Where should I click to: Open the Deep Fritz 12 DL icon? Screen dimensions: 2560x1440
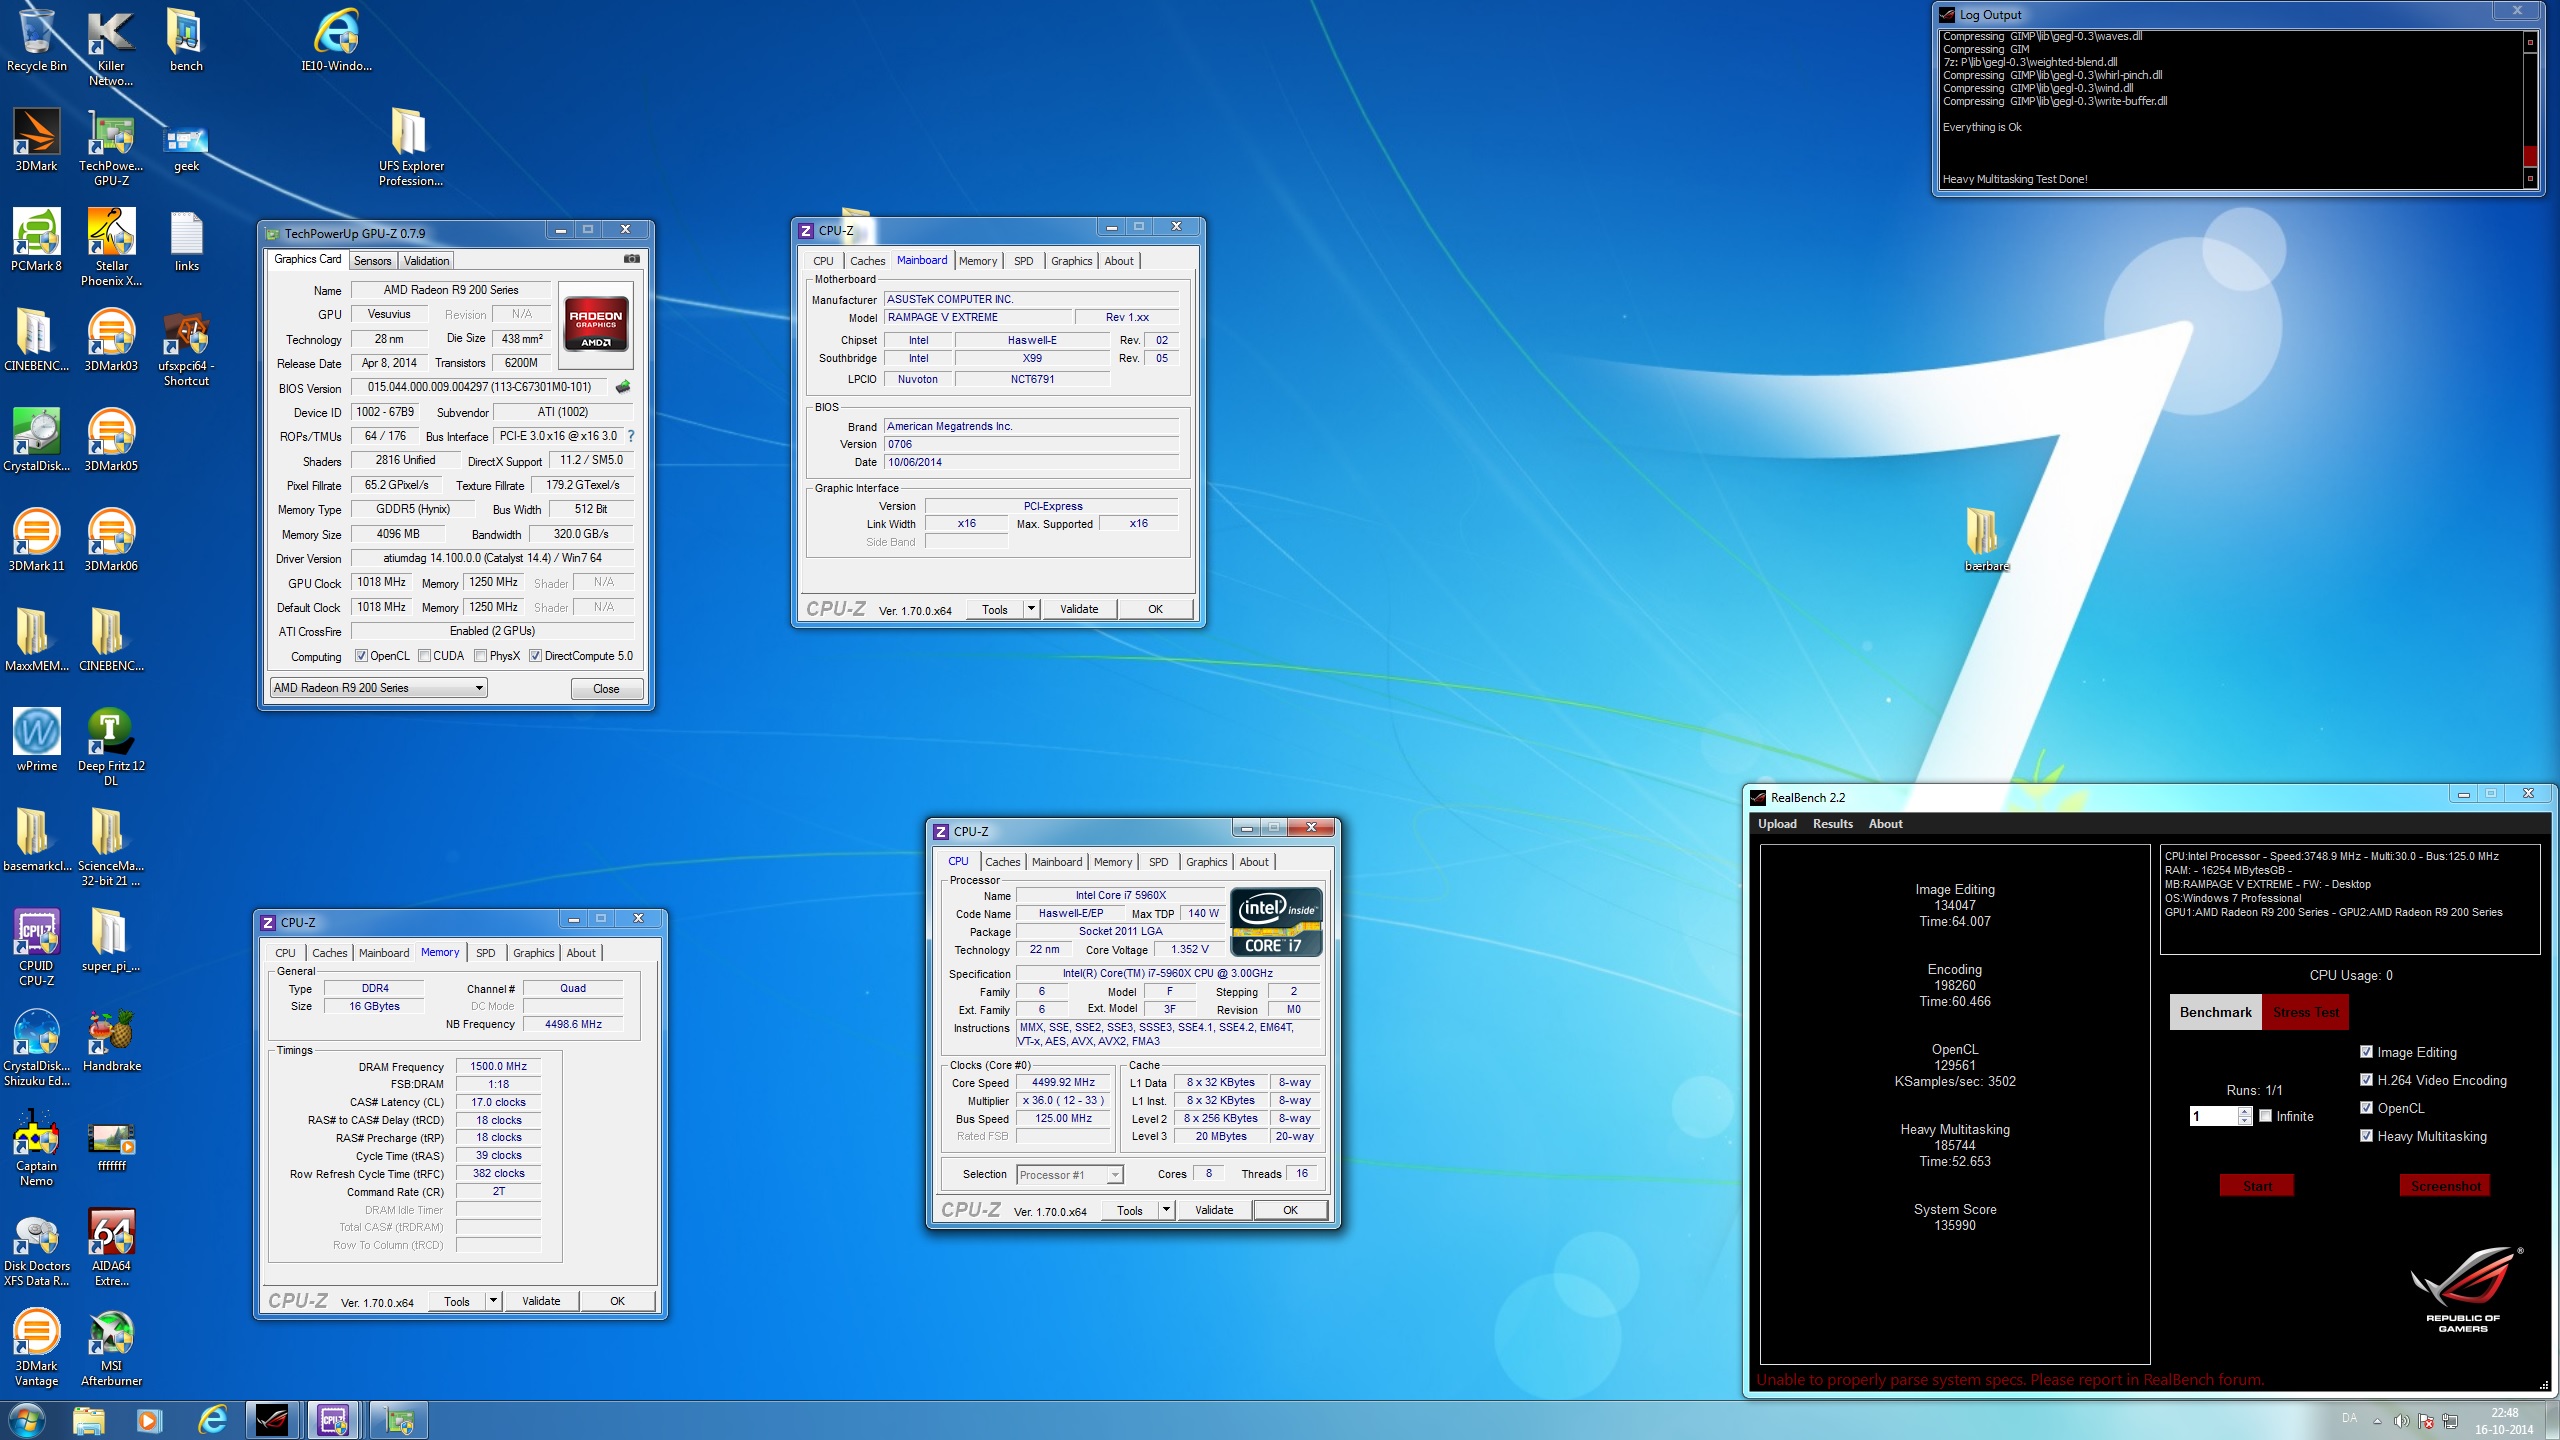coord(111,747)
